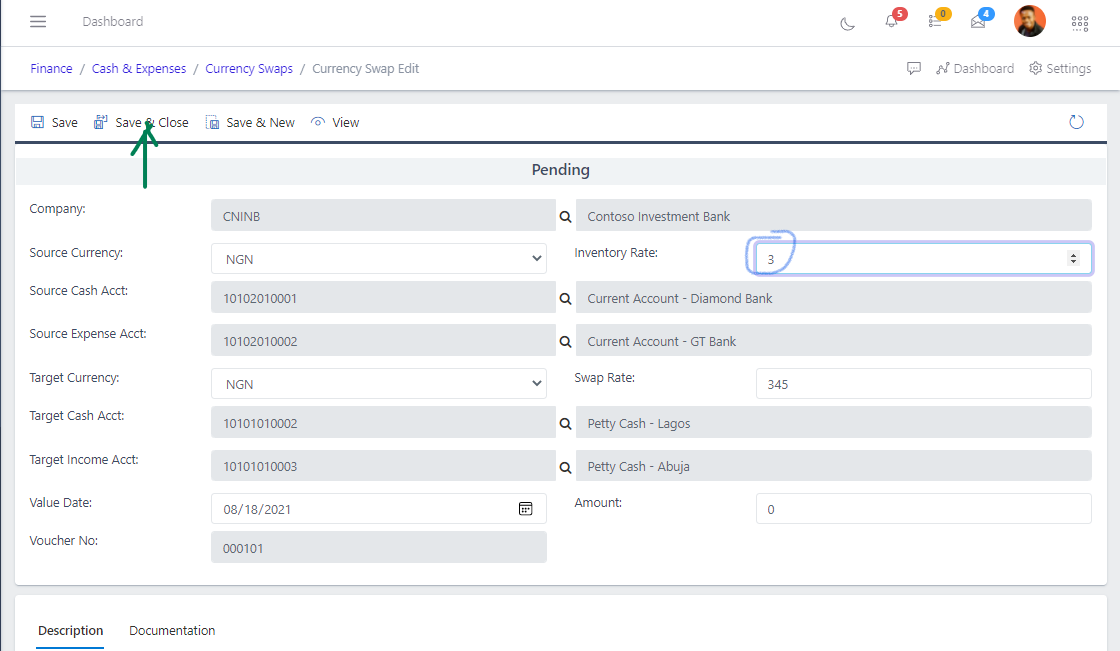Adjust Inventory Rate spinner arrows
1120x651 pixels.
tap(1073, 258)
